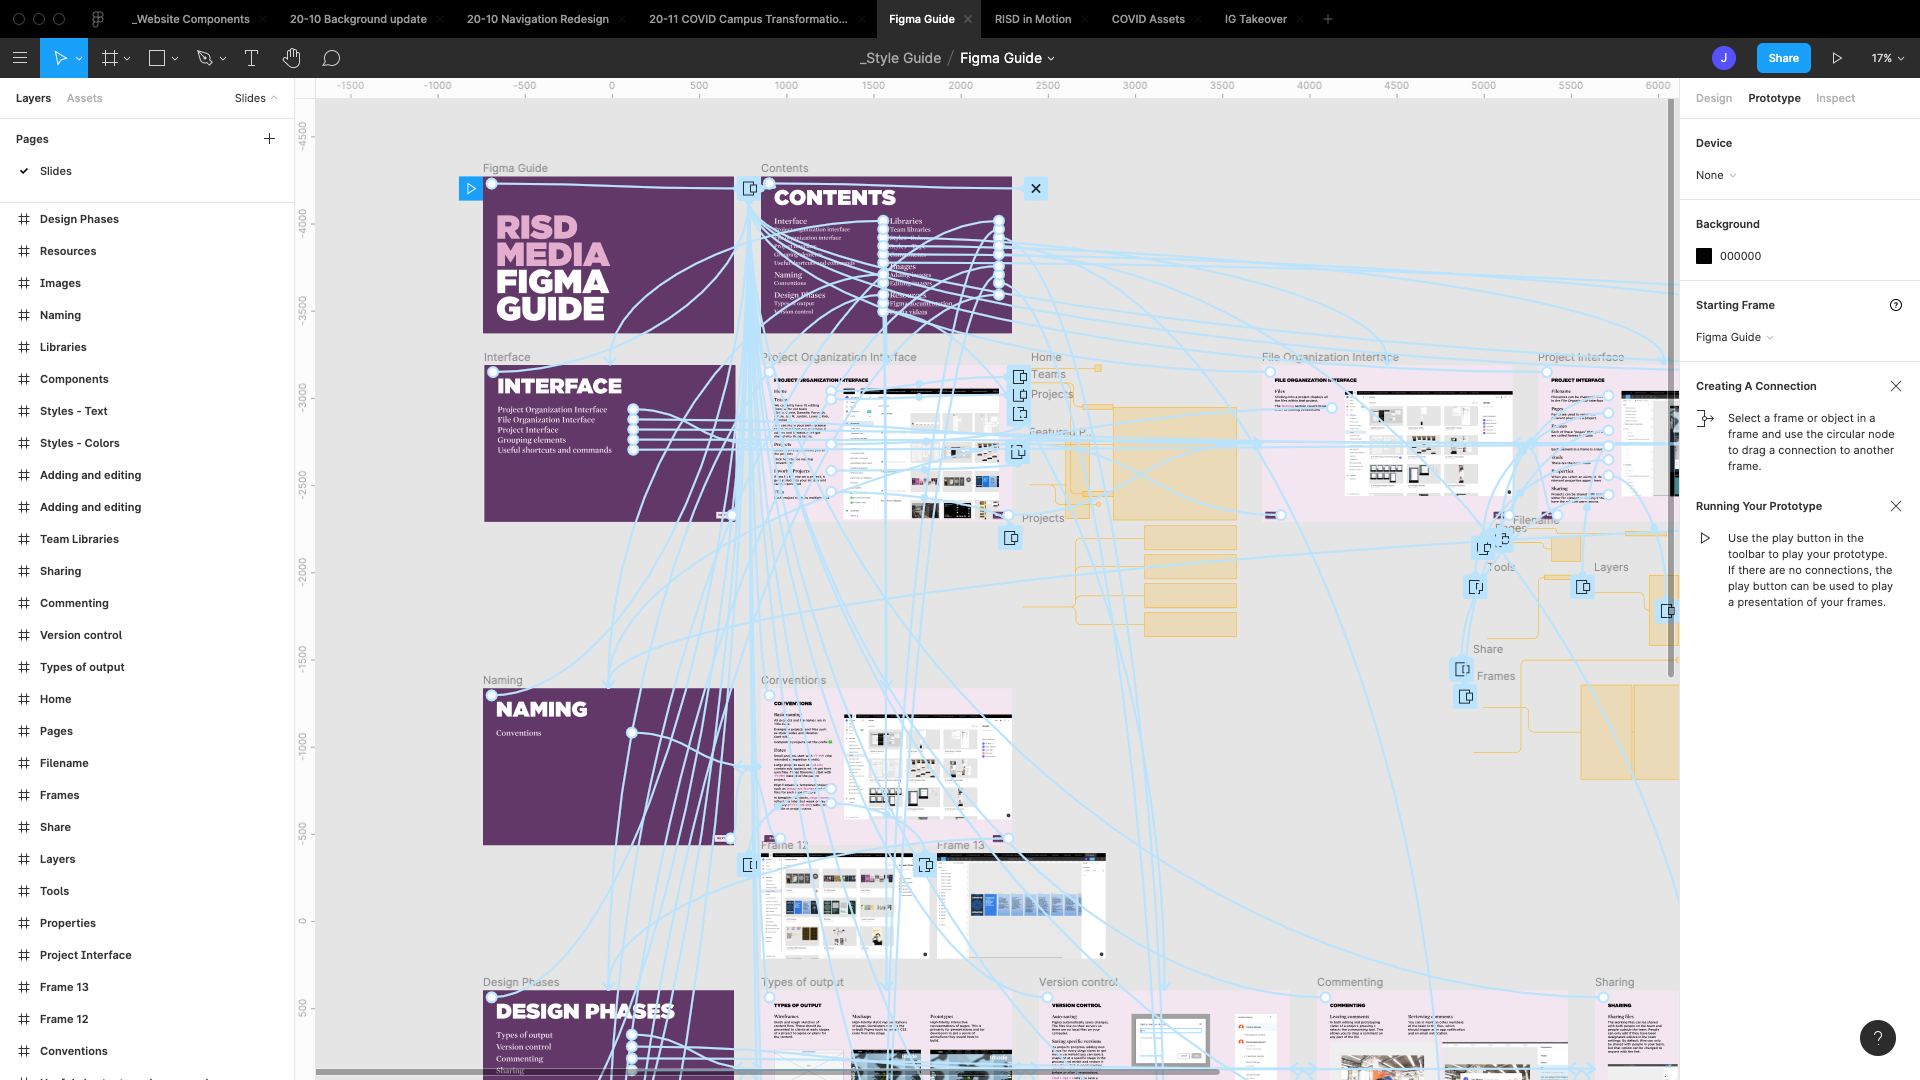Open a new tab with plus icon

pyautogui.click(x=1328, y=19)
